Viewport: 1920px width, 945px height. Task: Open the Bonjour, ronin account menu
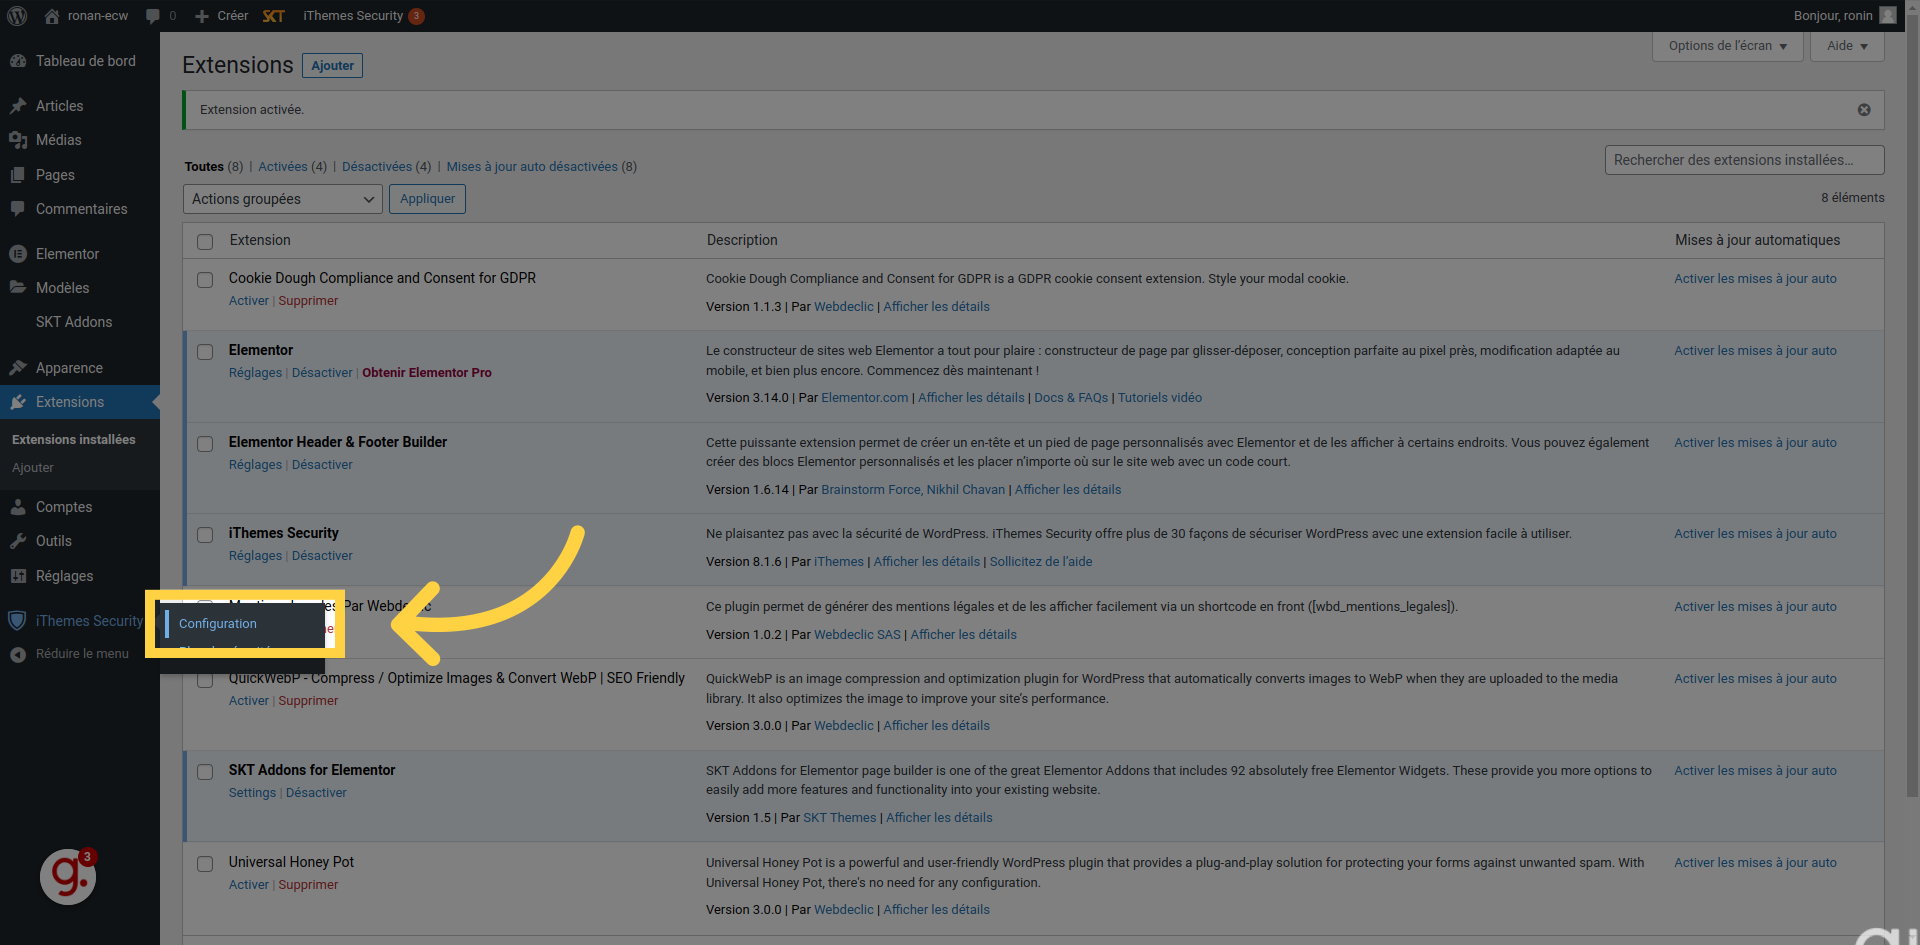[1844, 15]
